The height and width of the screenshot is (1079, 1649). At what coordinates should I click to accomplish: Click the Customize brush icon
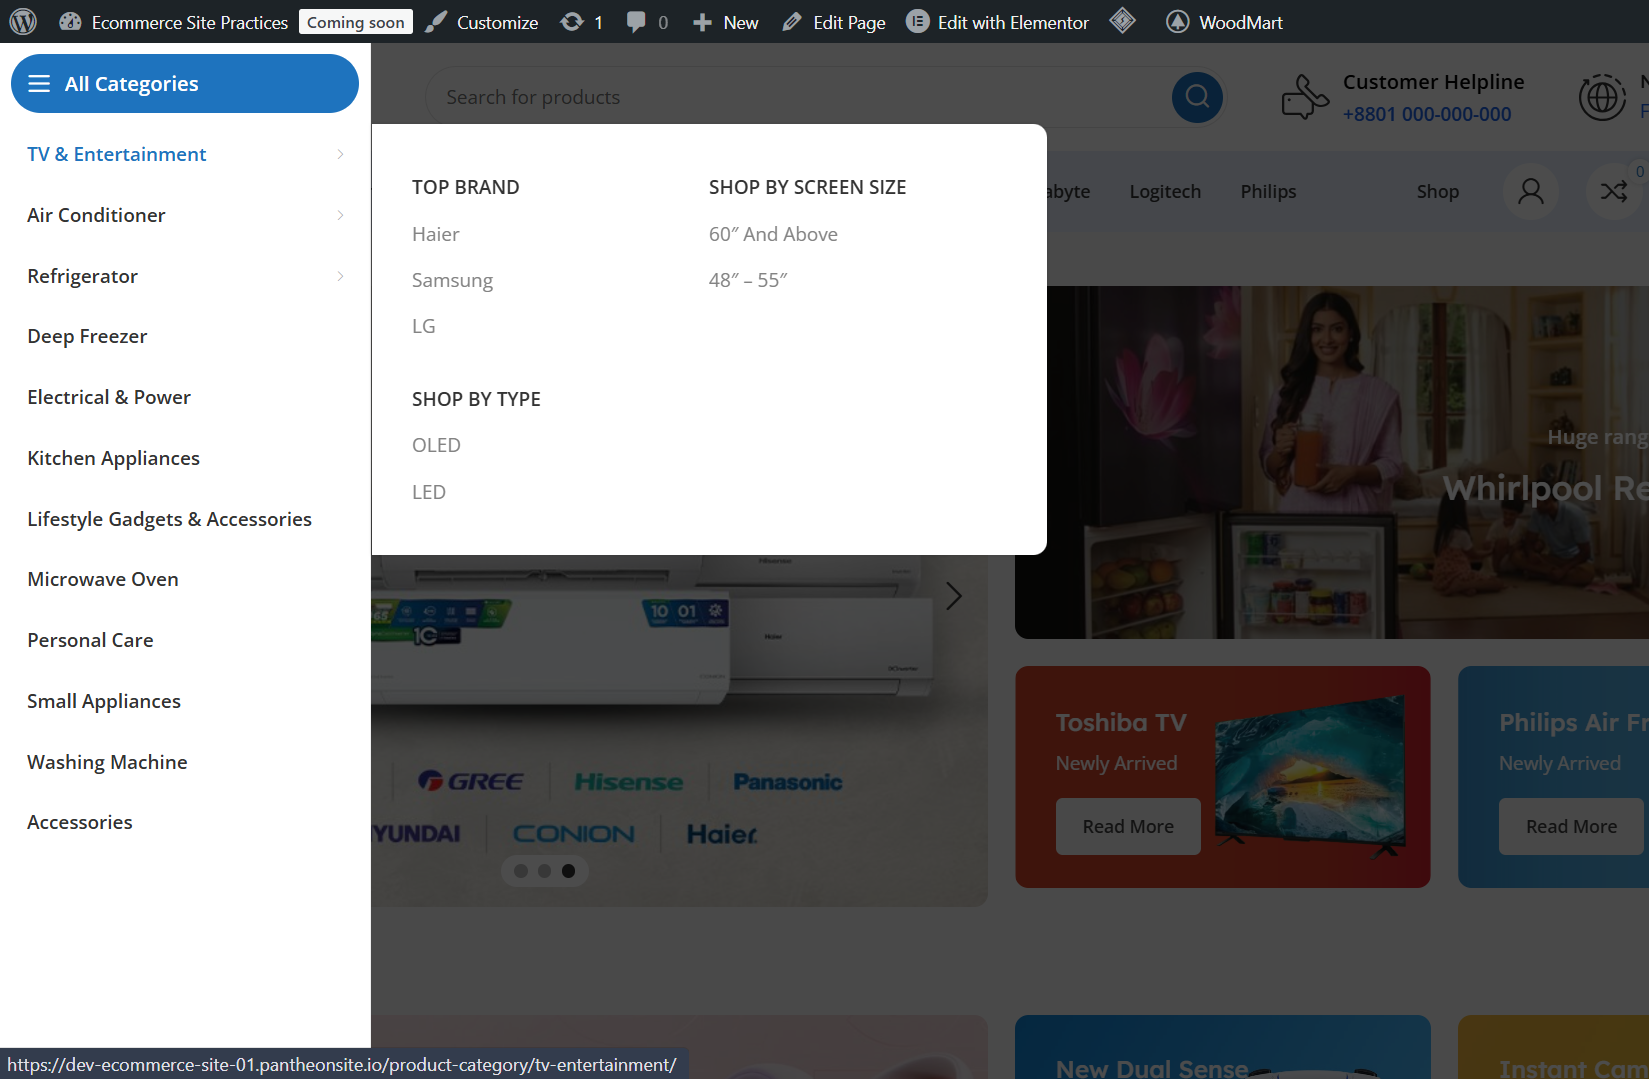[x=436, y=22]
